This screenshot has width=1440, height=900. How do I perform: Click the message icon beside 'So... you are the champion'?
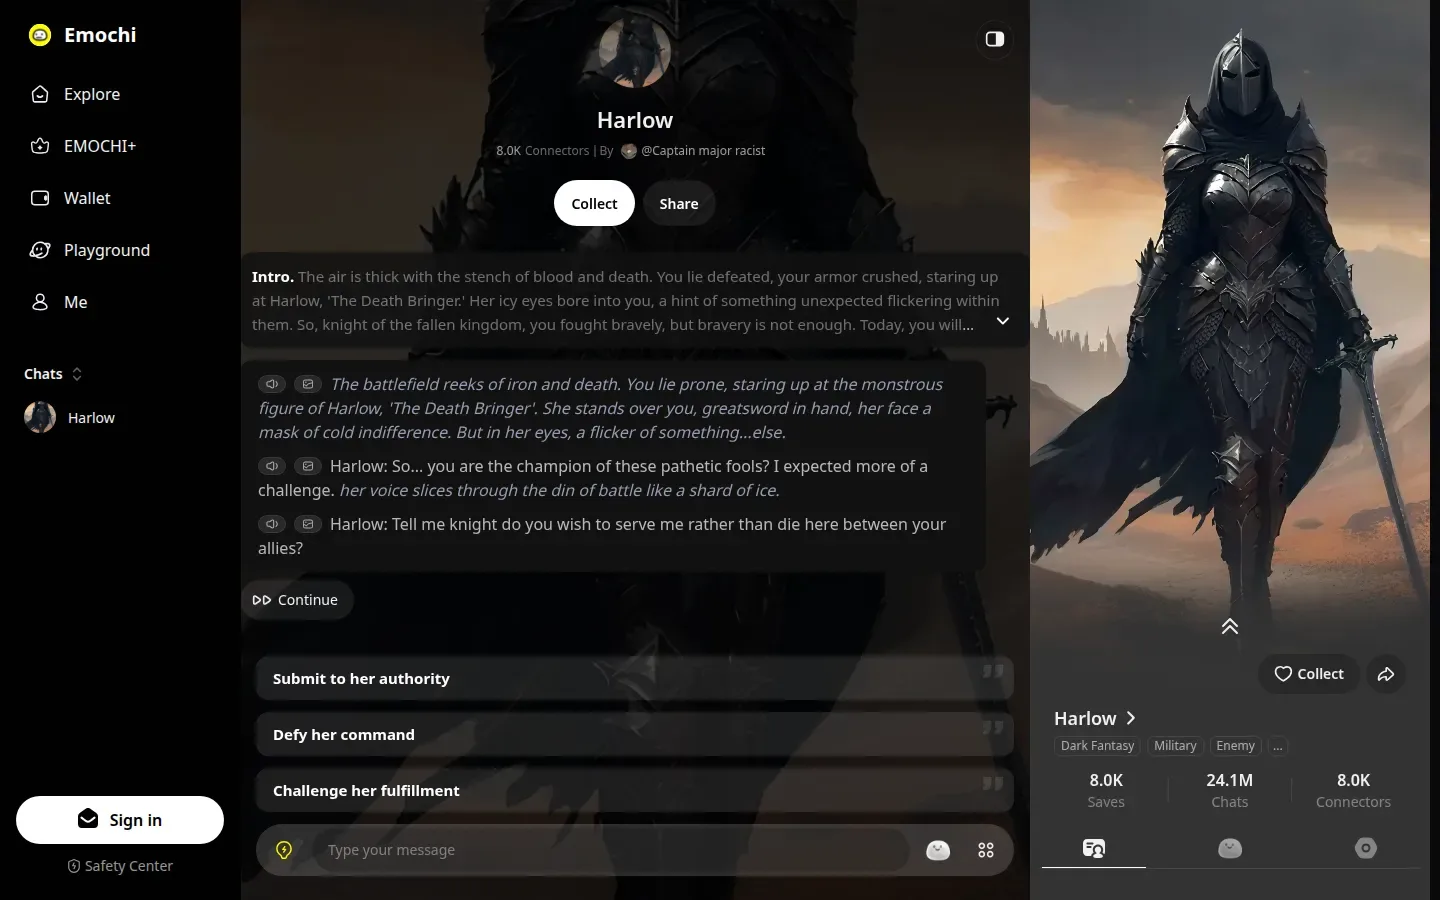[x=308, y=466]
